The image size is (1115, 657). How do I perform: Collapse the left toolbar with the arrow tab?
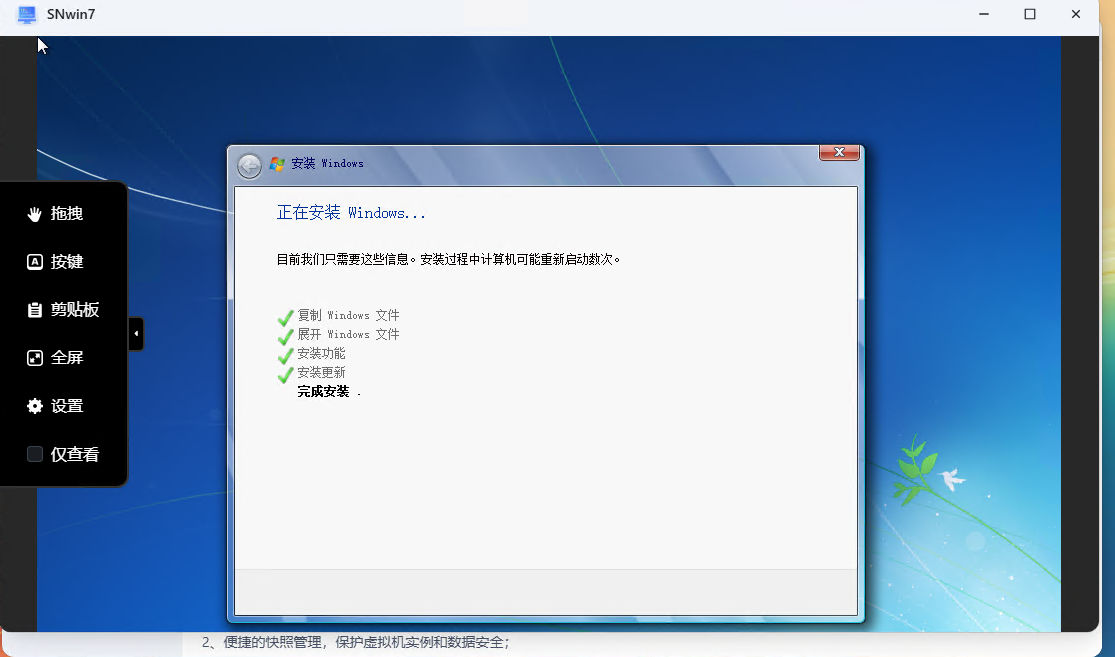pos(135,334)
